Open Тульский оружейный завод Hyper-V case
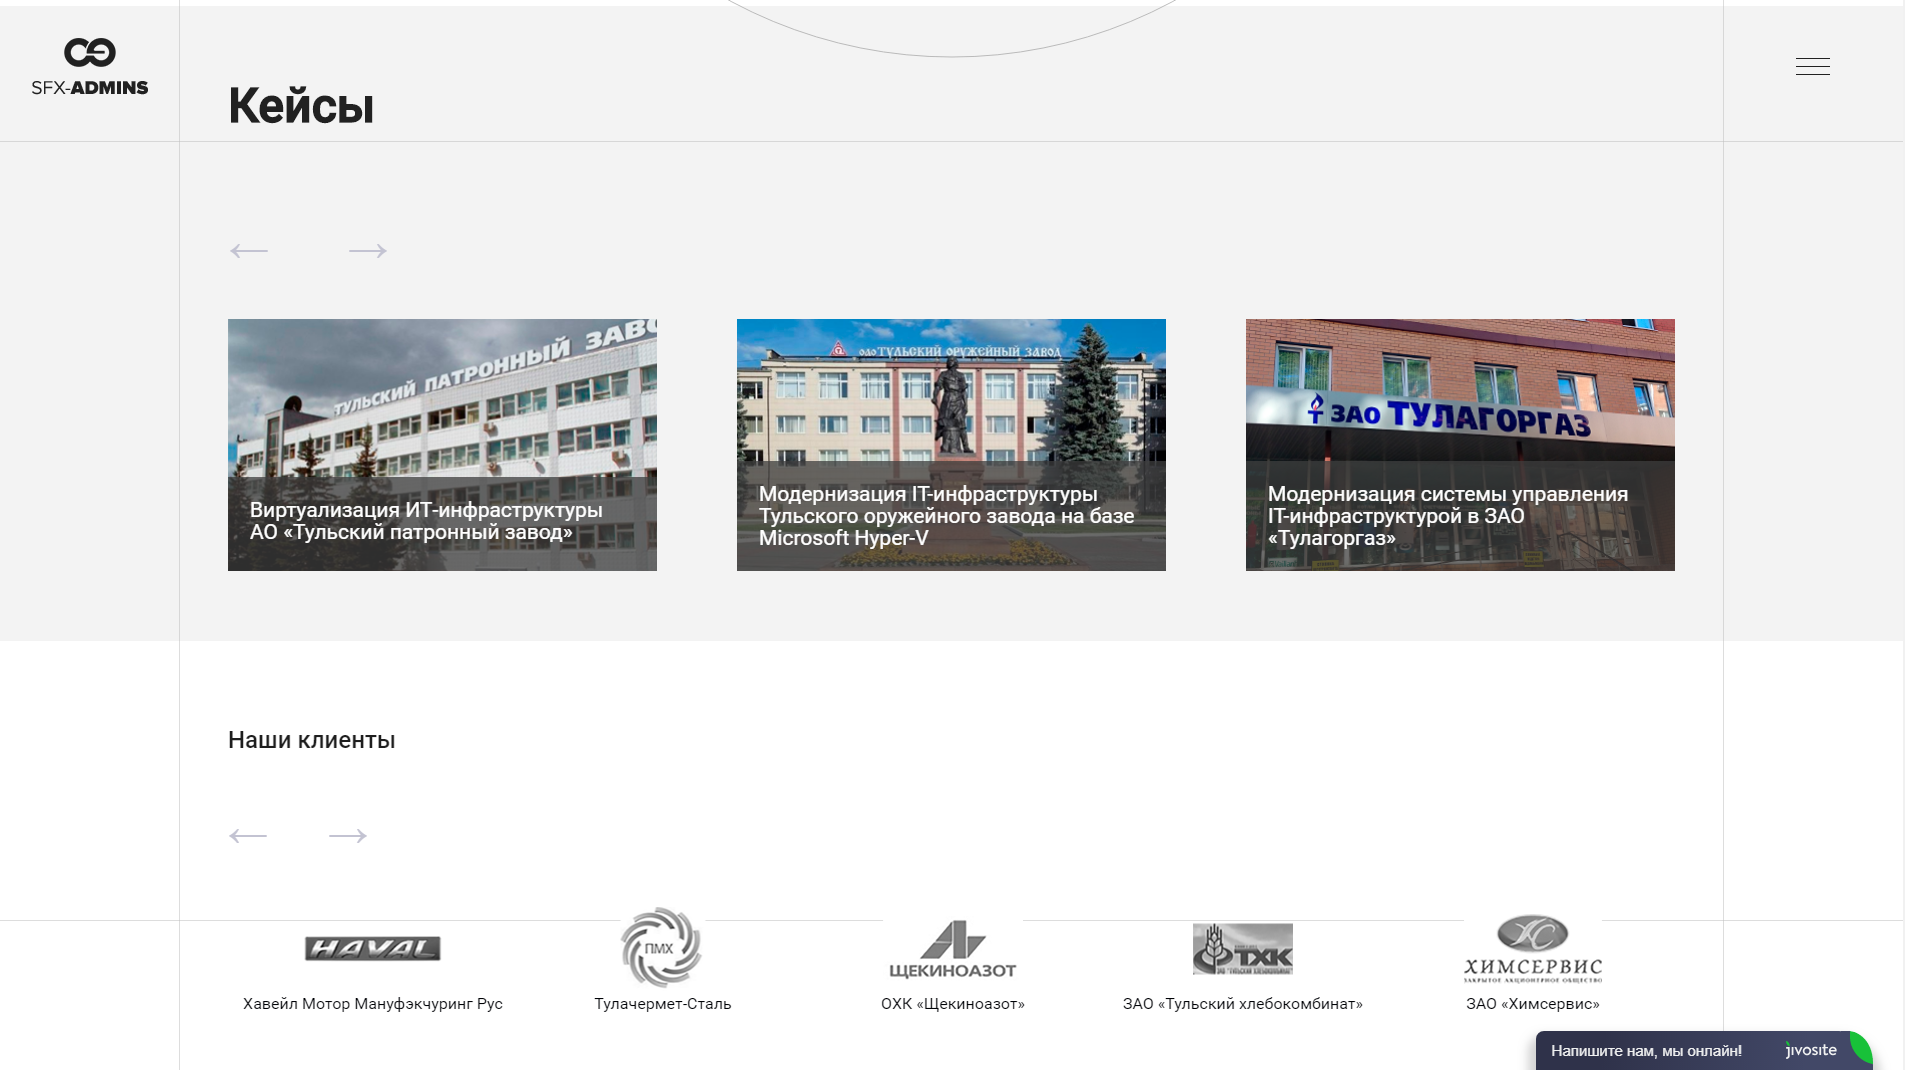1905x1070 pixels. click(x=951, y=445)
